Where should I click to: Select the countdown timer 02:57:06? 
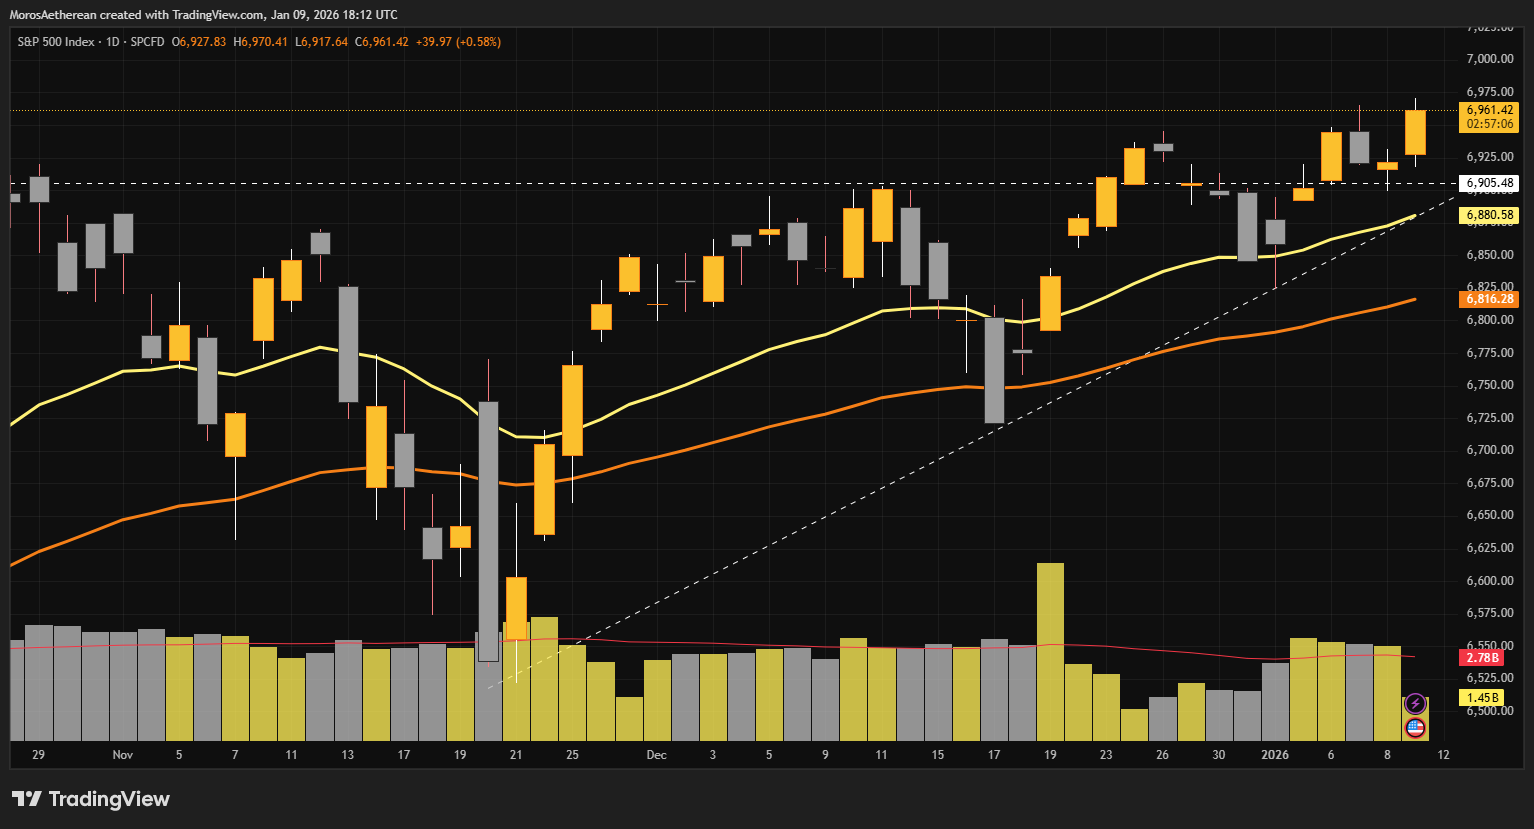(1489, 124)
